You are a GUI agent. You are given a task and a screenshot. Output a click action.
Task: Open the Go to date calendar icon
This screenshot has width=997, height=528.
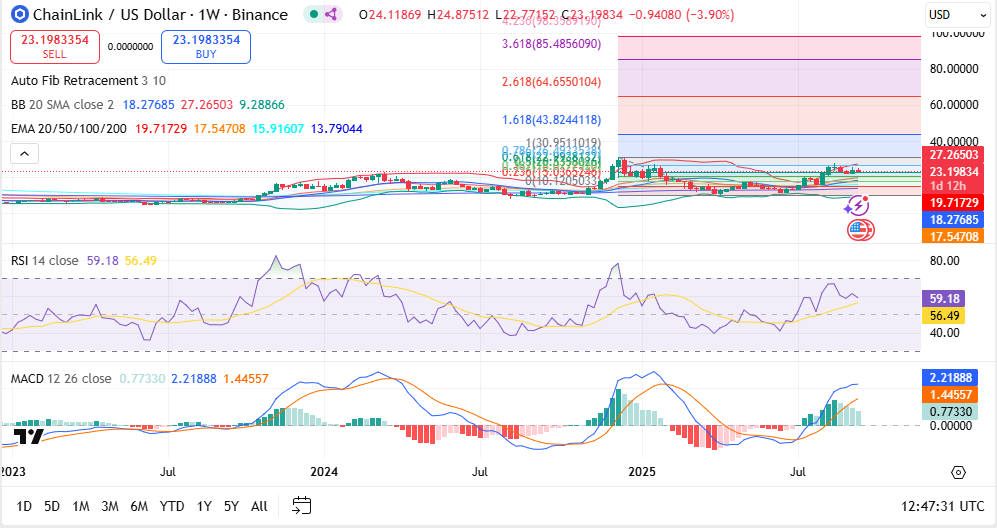301,506
